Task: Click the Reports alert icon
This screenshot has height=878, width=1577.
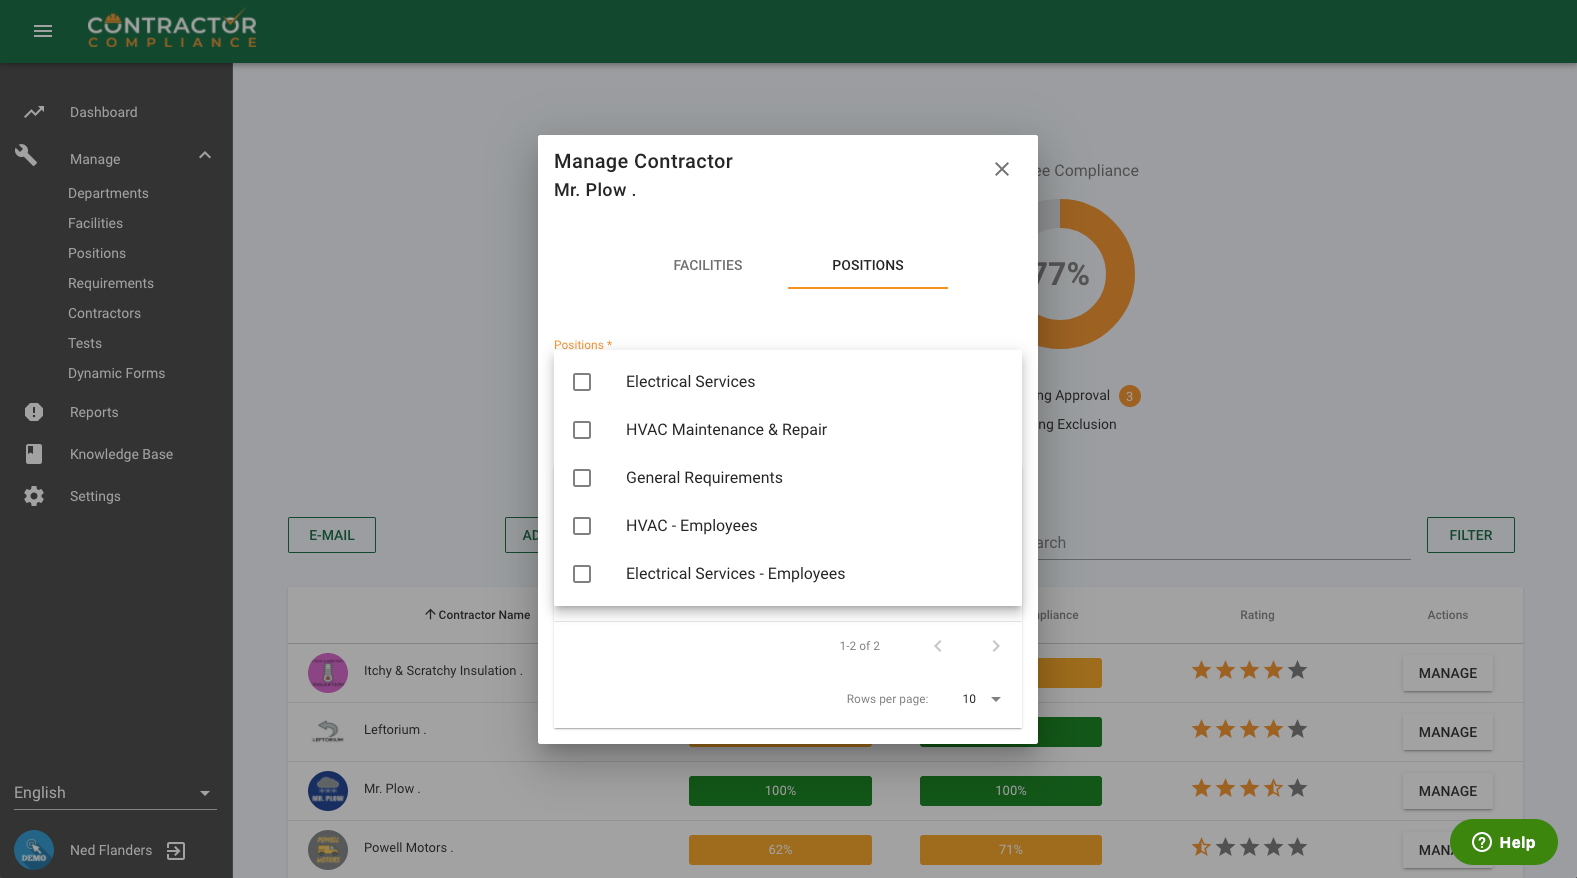Action: 34,412
